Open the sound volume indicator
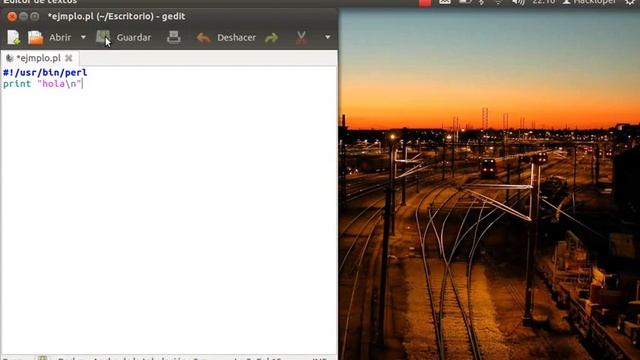Screen dimensions: 640x360 pyautogui.click(x=518, y=2)
